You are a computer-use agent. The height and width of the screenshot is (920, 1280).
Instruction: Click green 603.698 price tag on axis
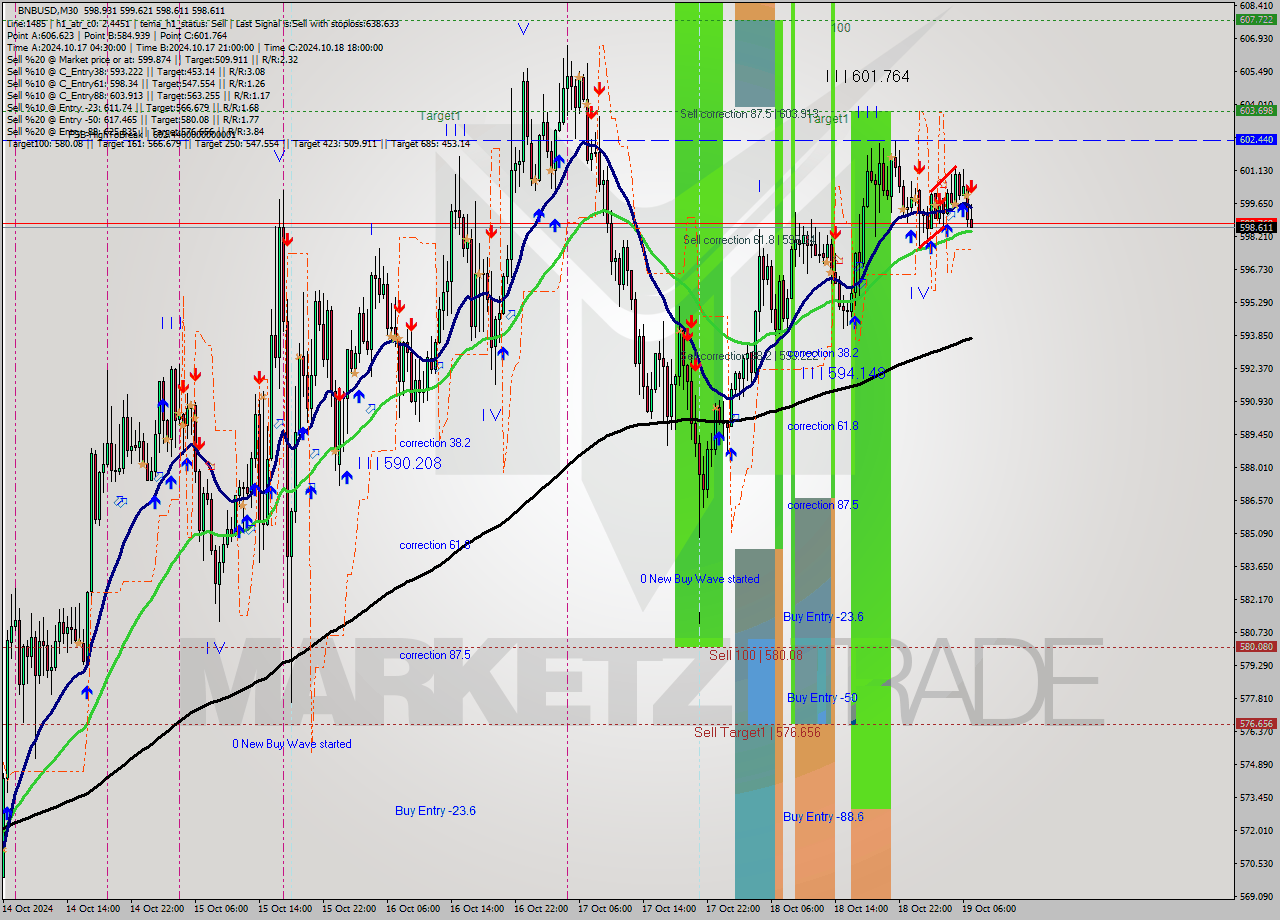click(x=1256, y=110)
